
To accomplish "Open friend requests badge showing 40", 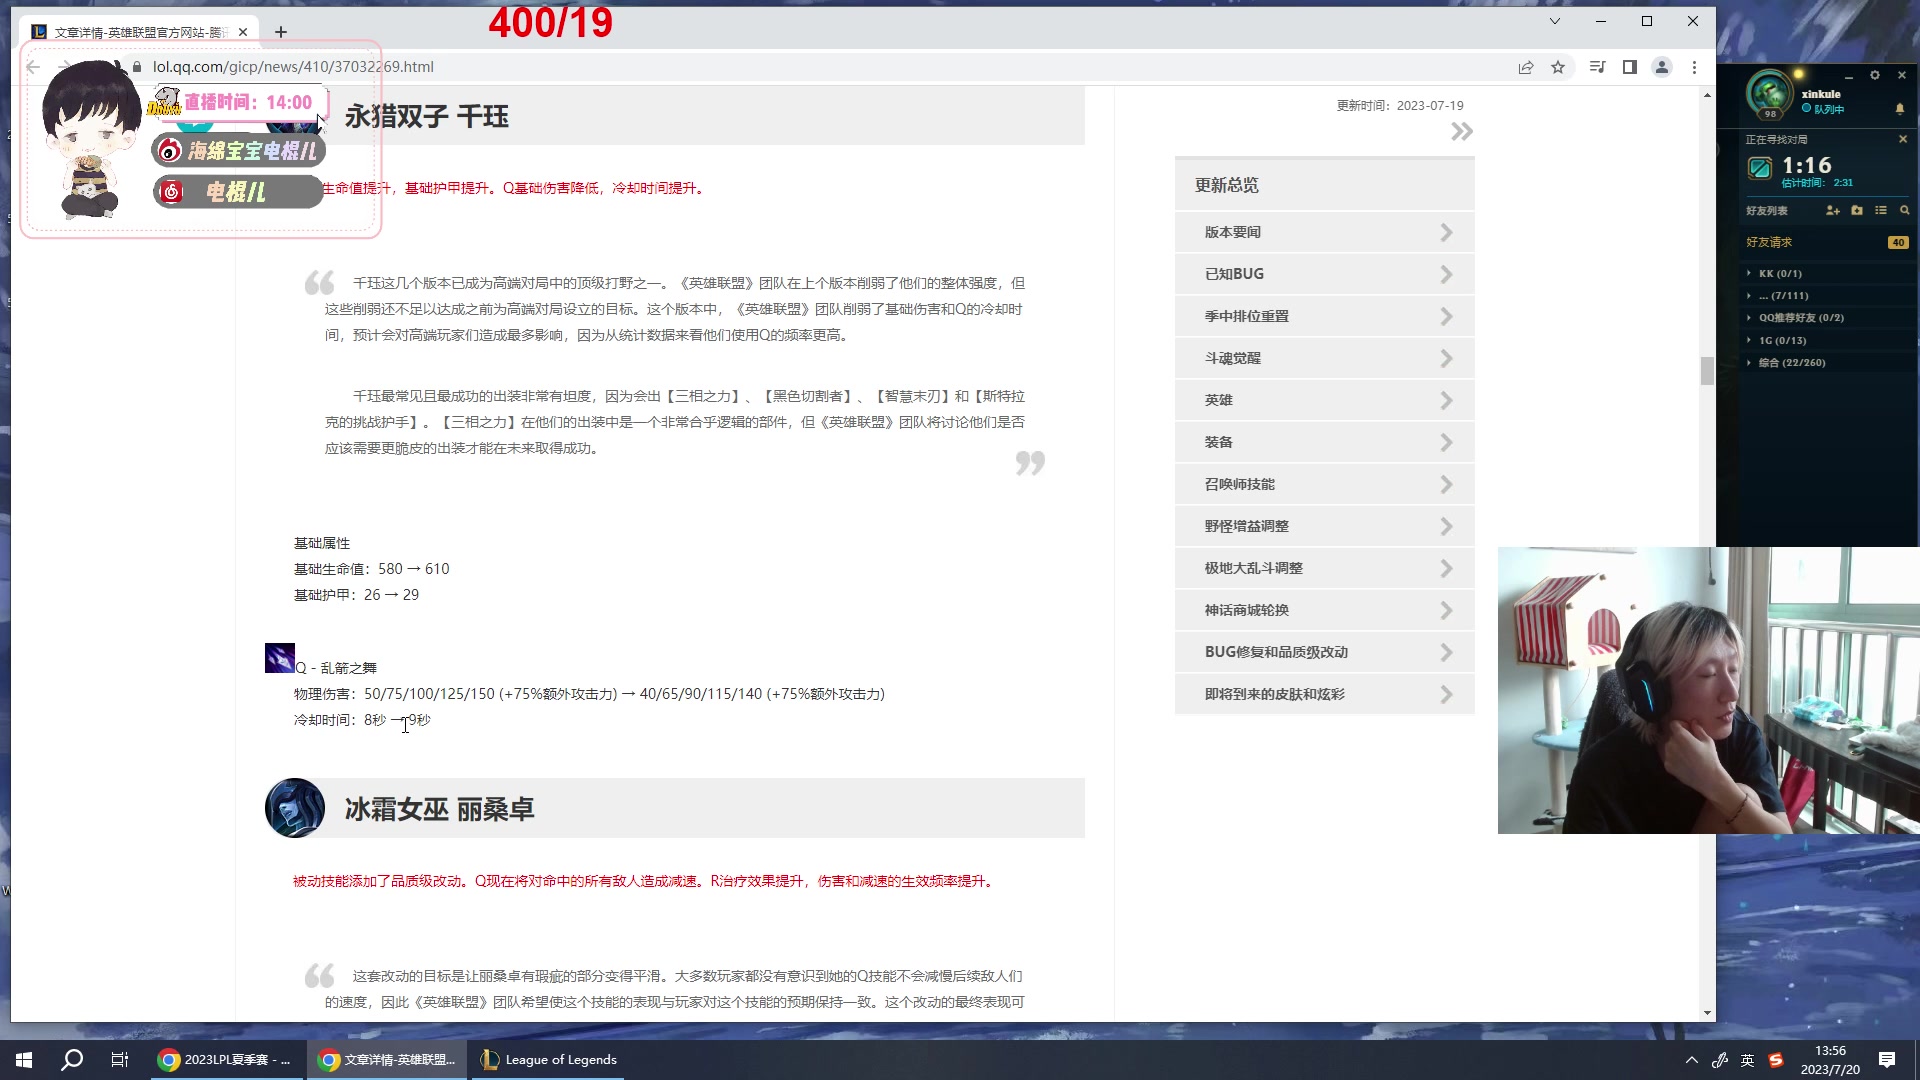I will coord(1897,242).
